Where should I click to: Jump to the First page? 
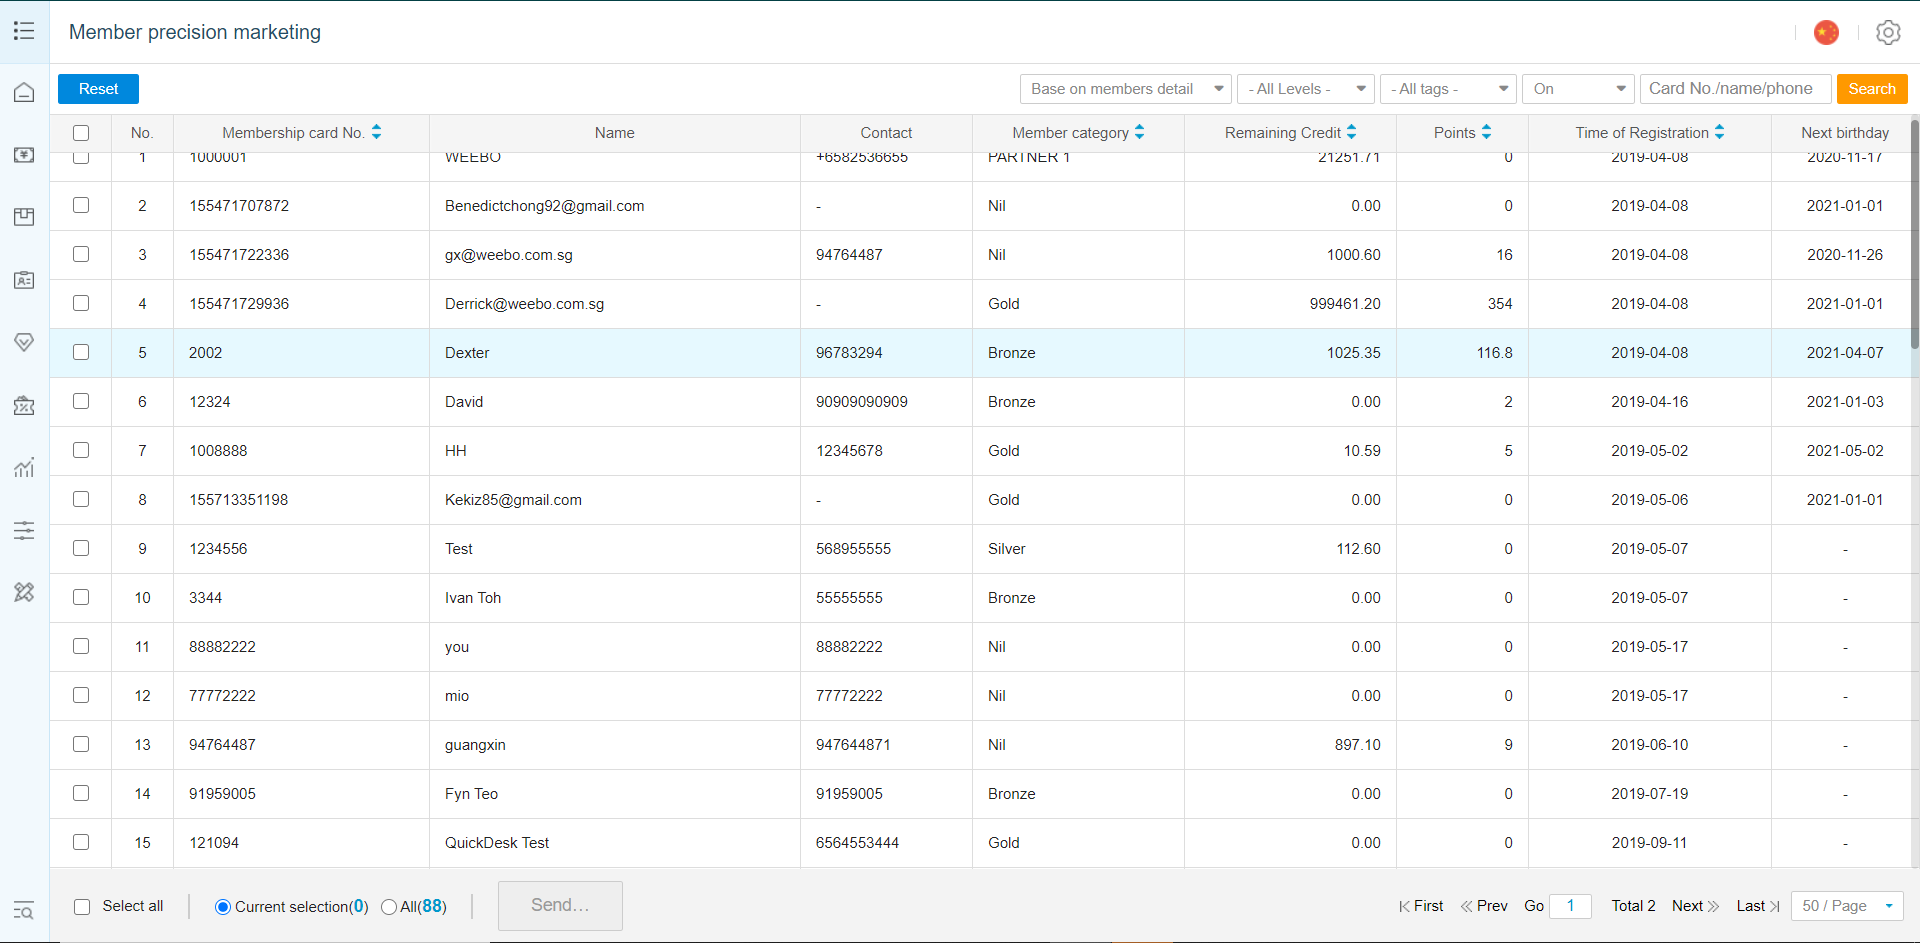1421,906
